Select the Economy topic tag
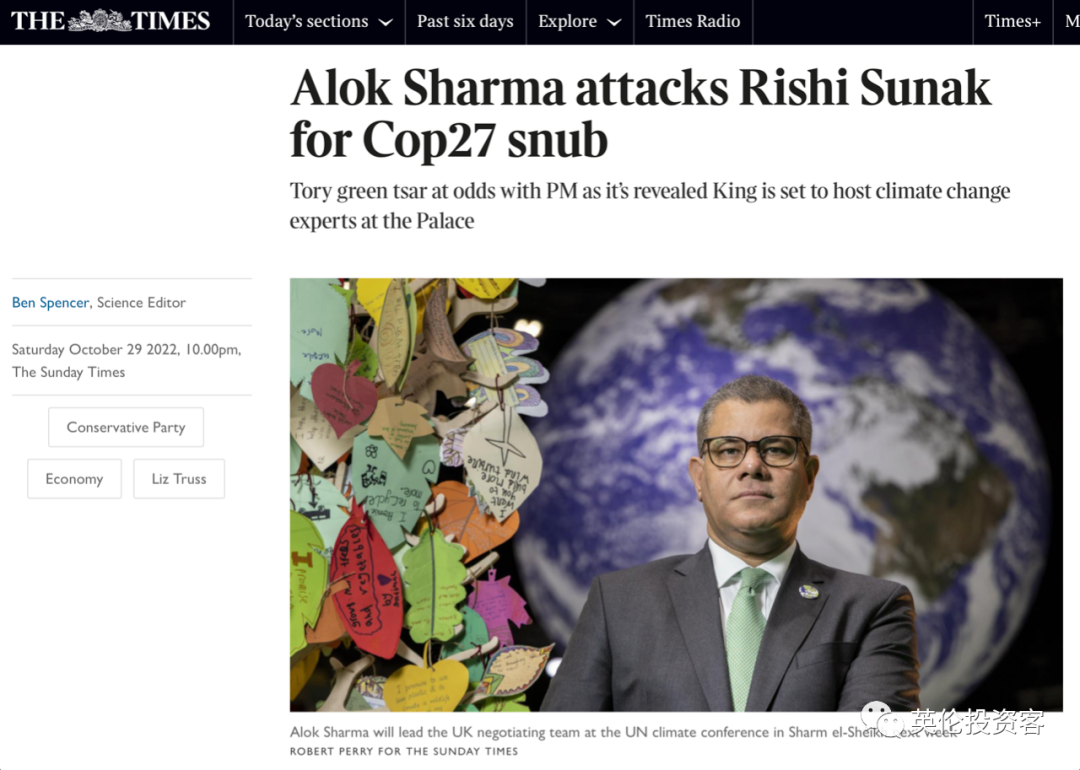 [x=74, y=479]
